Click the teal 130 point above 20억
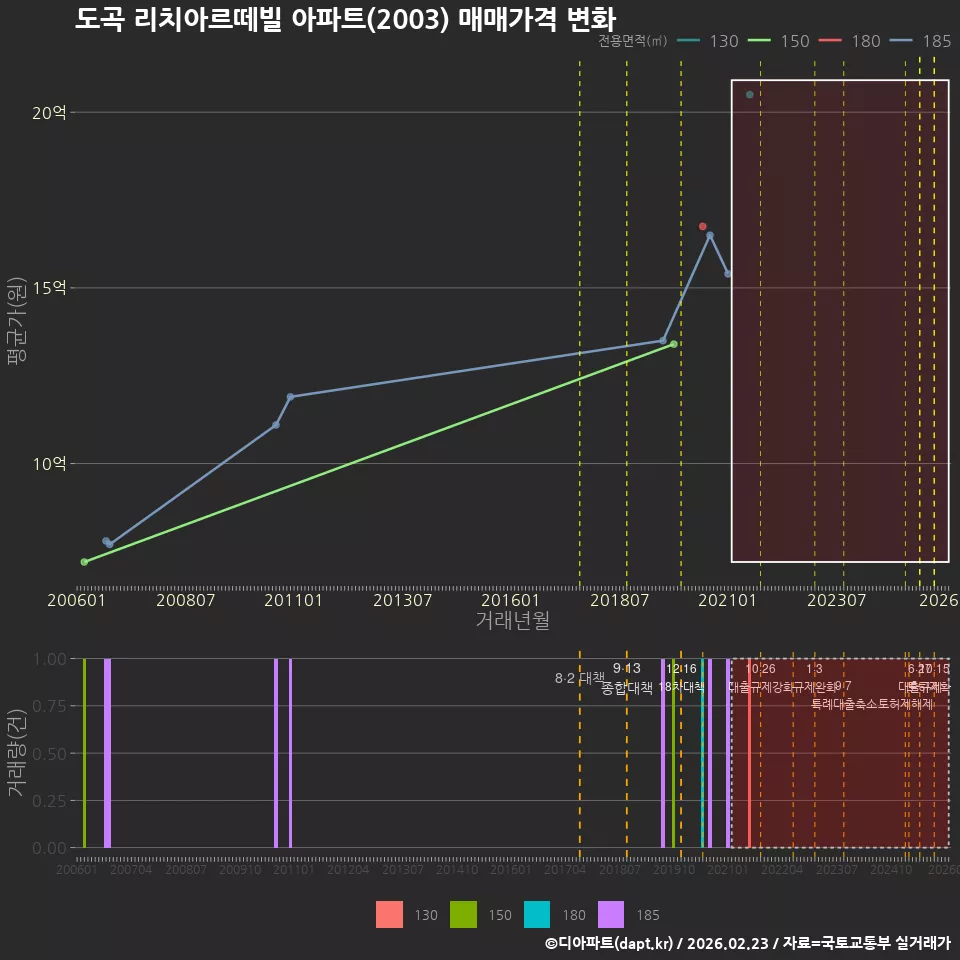 coord(749,94)
